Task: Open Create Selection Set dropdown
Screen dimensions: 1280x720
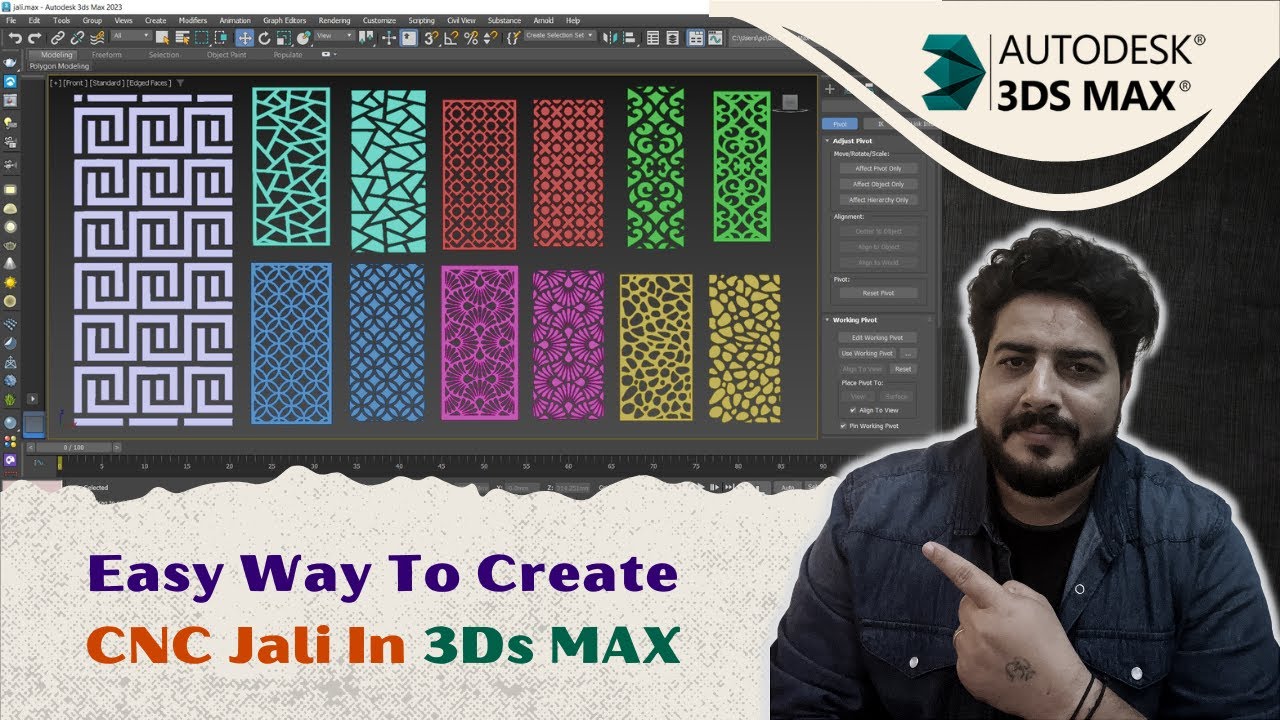Action: tap(561, 36)
